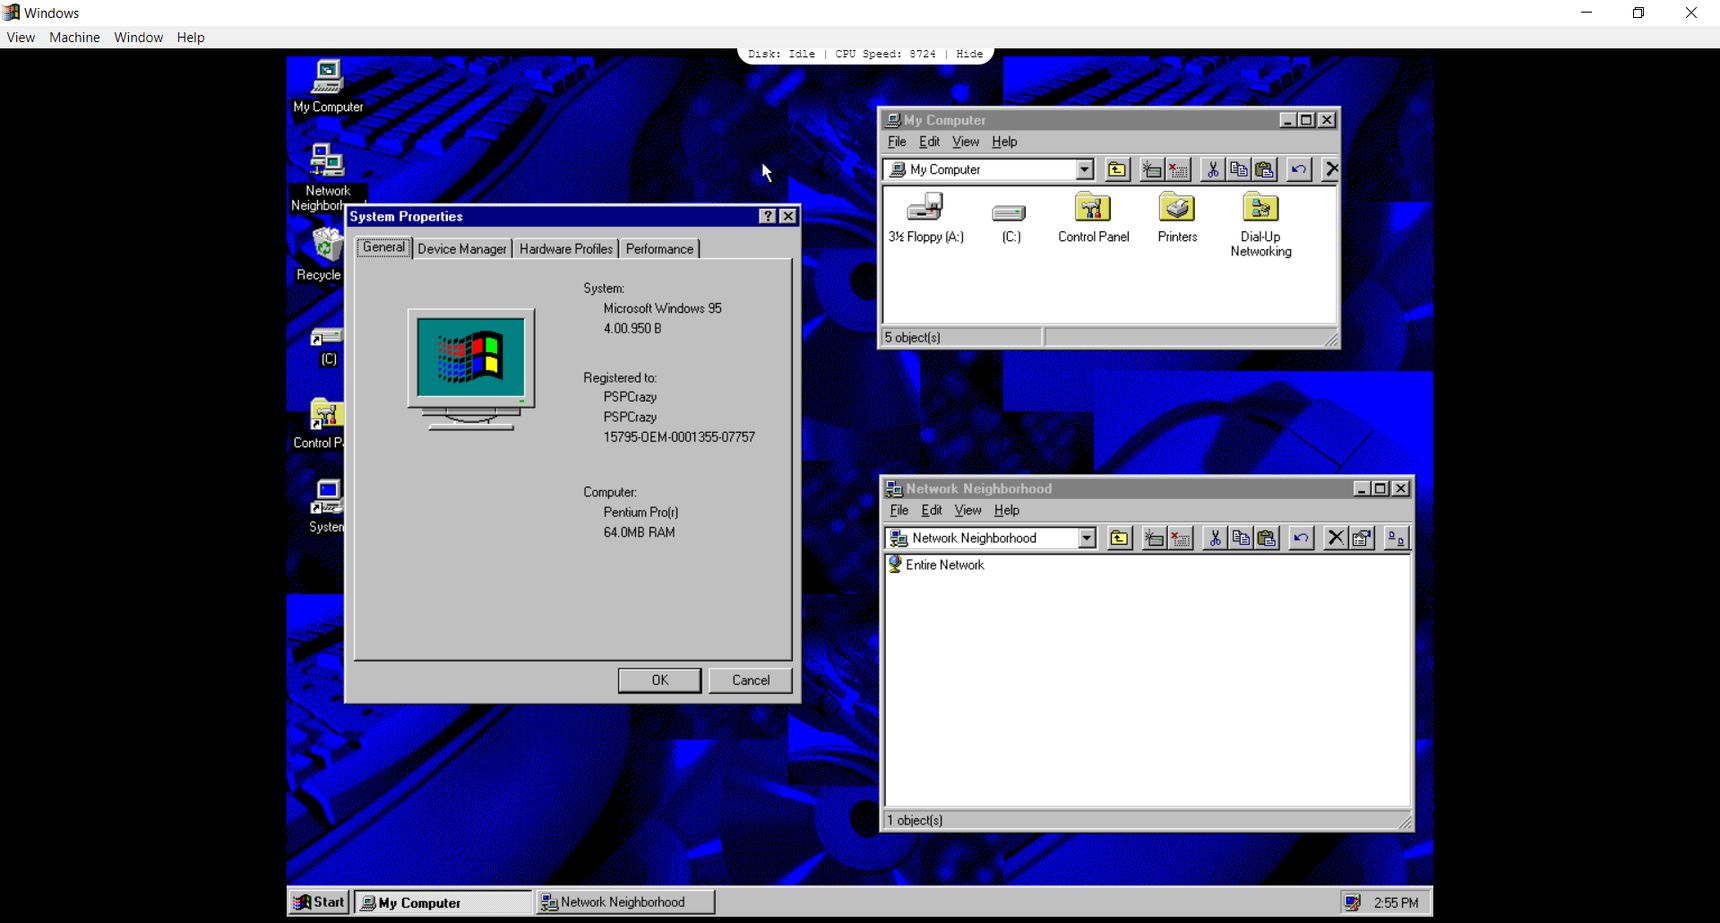Click Undo icon in Network Neighborhood toolbar
This screenshot has width=1720, height=923.
(x=1300, y=538)
